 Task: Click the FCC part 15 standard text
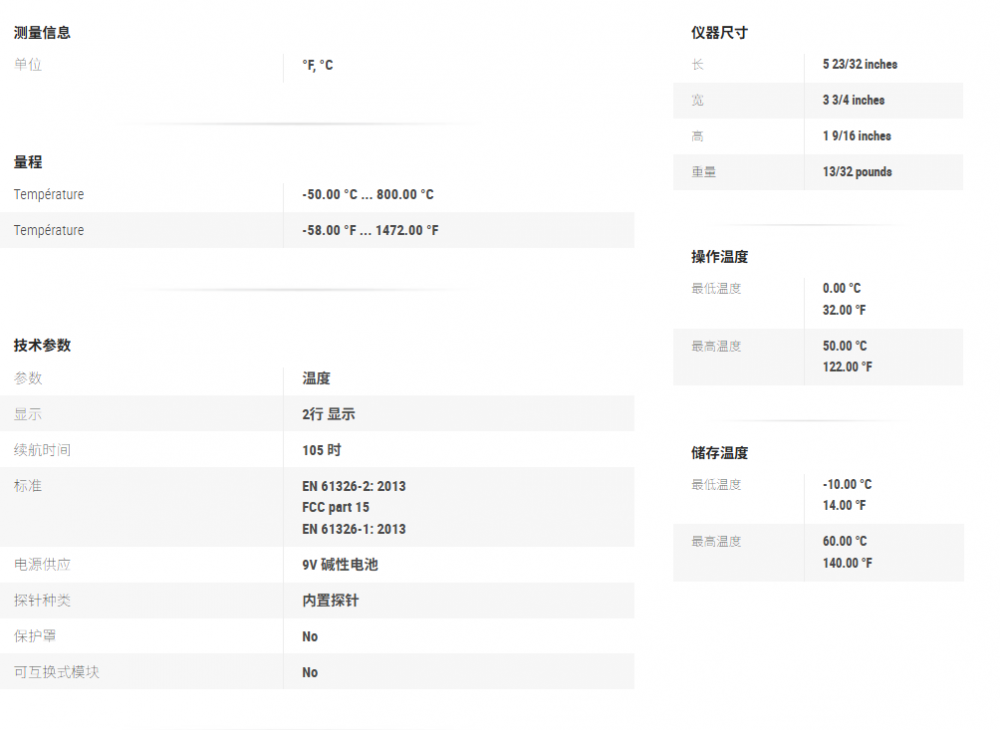point(335,508)
